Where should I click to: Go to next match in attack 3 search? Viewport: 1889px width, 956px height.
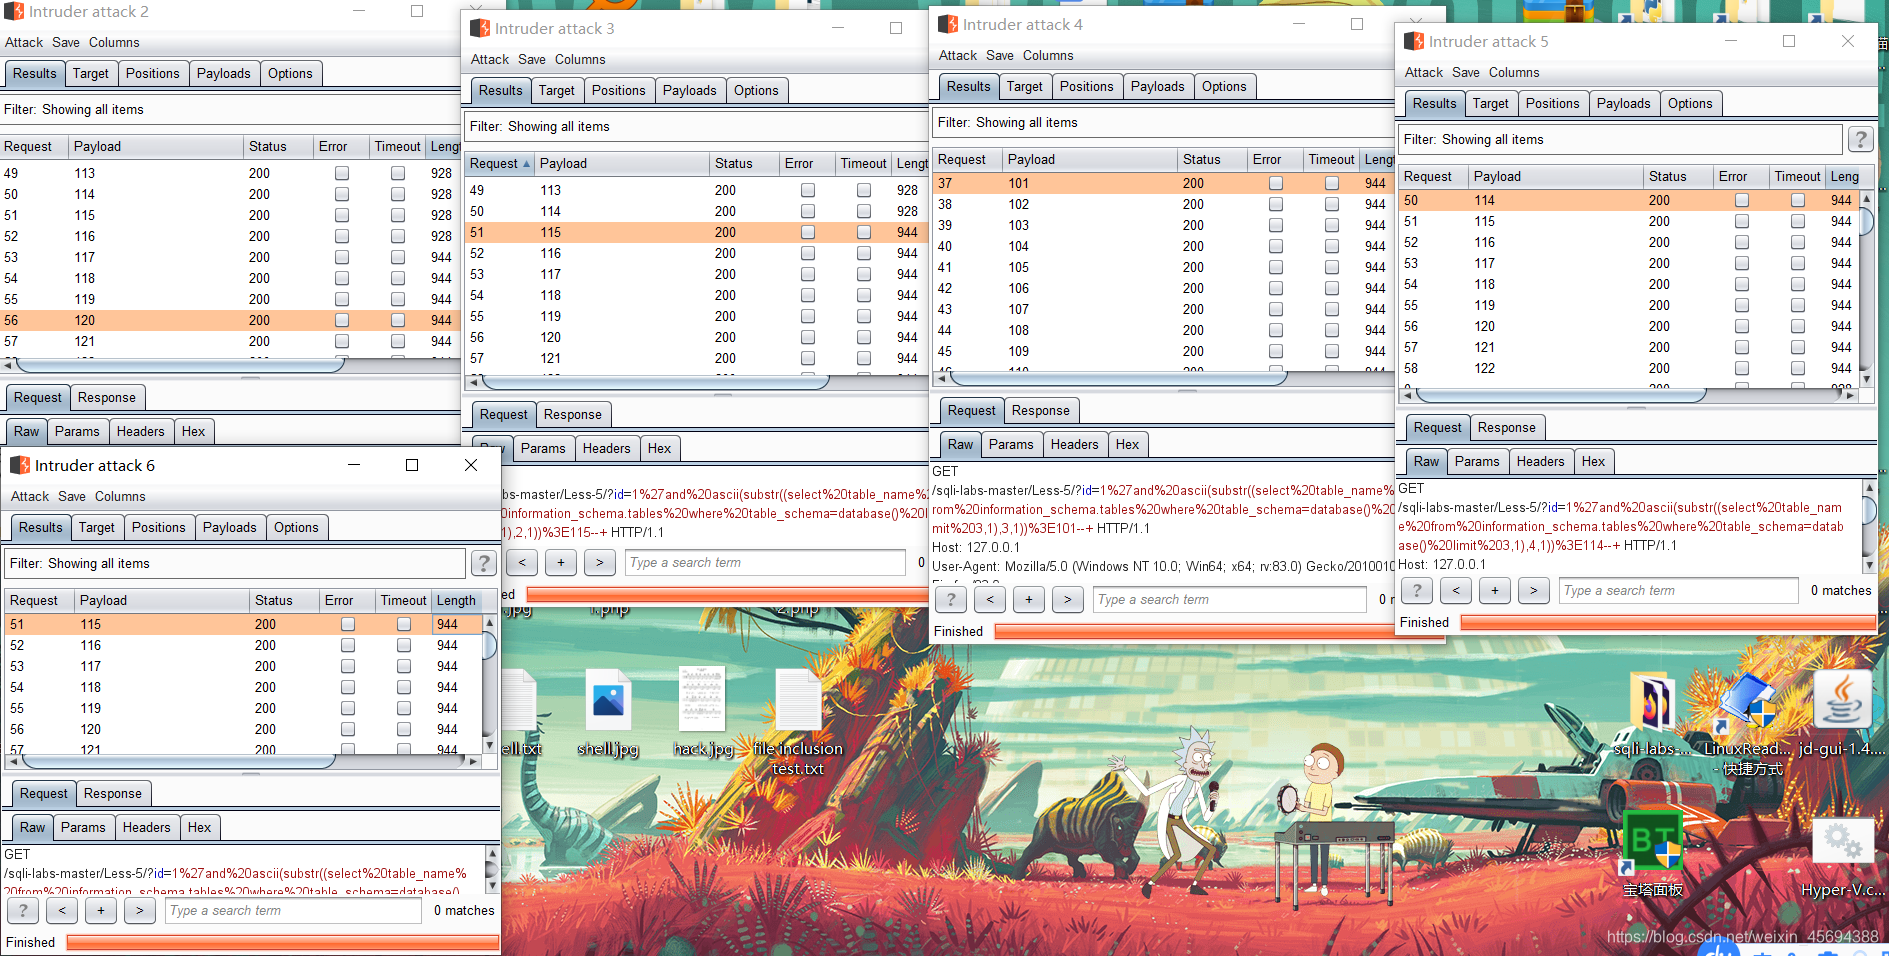tap(600, 562)
